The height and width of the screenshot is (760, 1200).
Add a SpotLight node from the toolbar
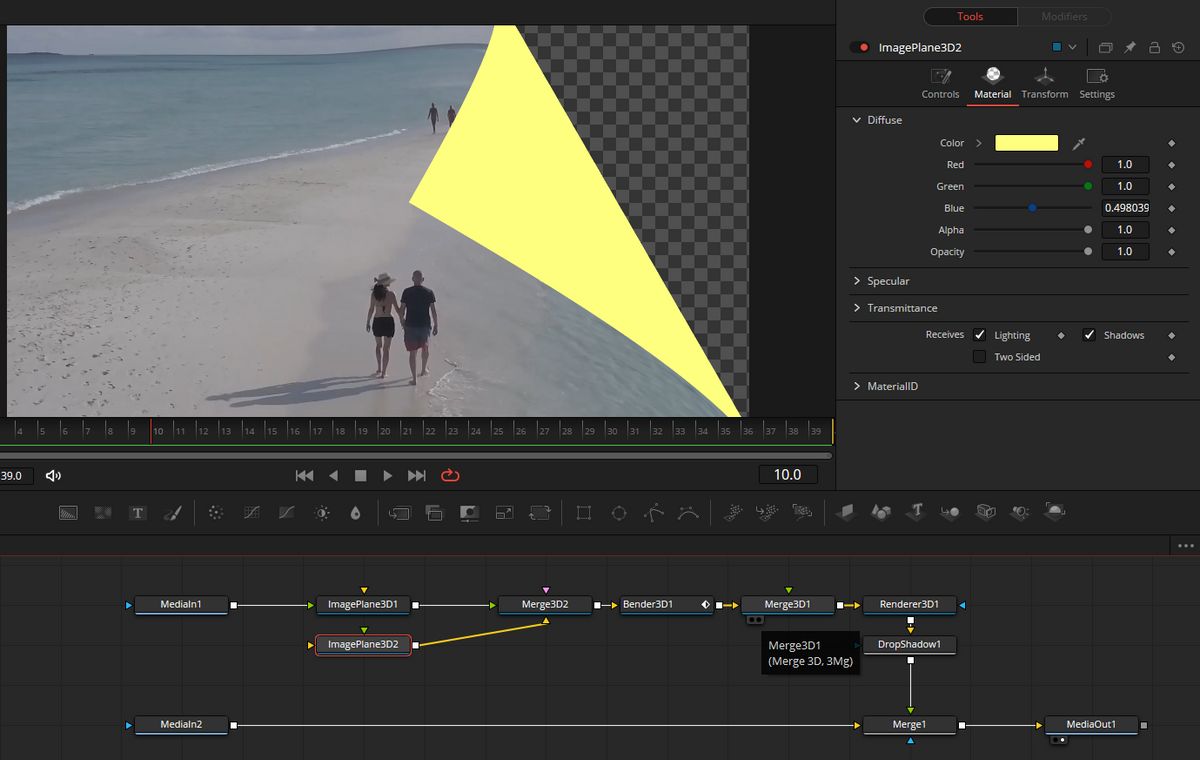click(1020, 512)
